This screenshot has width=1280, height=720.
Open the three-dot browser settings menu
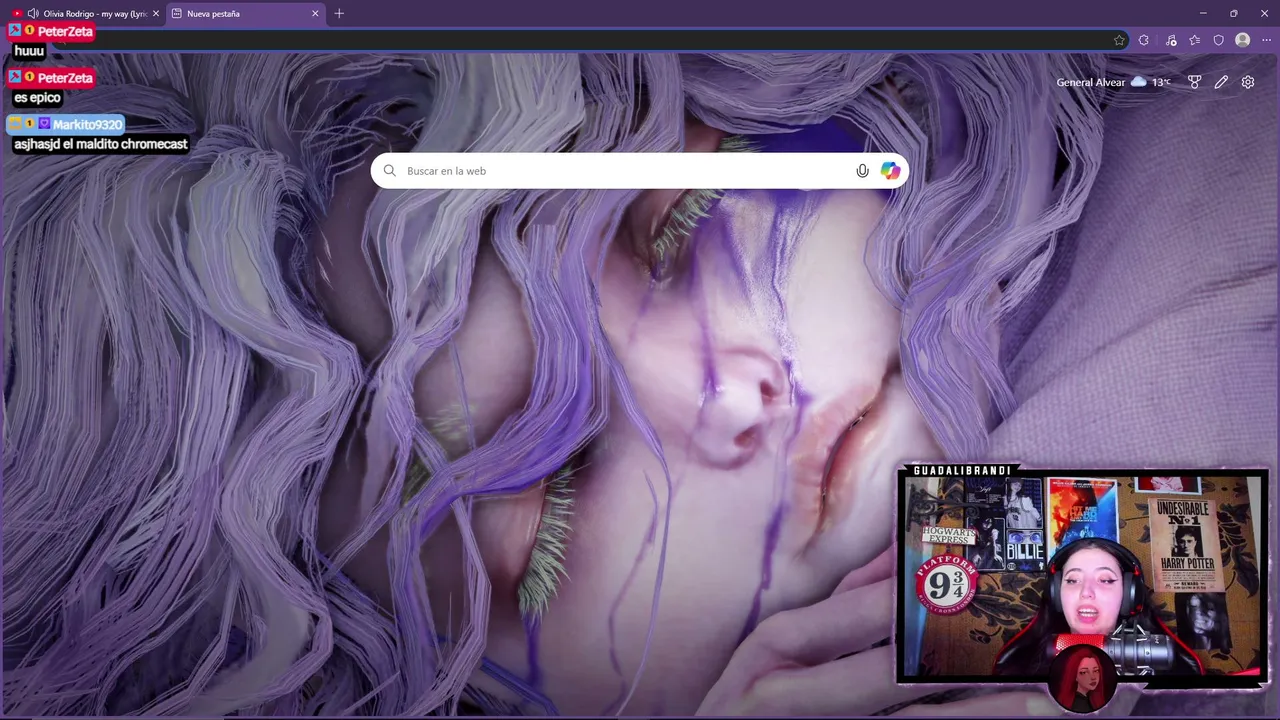click(x=1266, y=40)
